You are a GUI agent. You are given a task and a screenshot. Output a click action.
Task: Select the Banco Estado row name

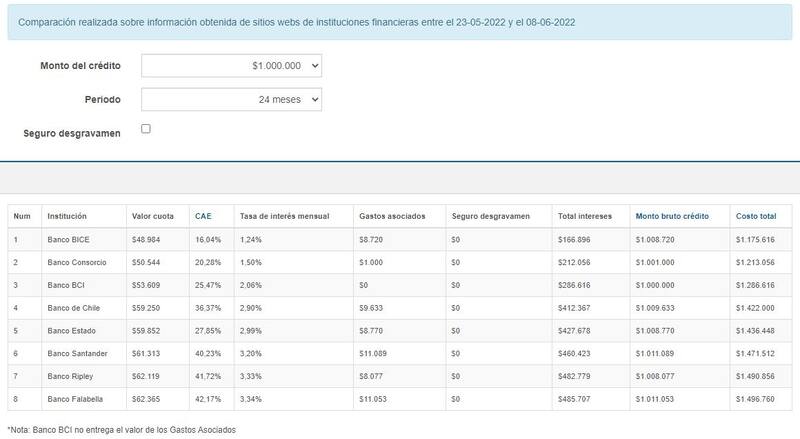[x=71, y=331]
